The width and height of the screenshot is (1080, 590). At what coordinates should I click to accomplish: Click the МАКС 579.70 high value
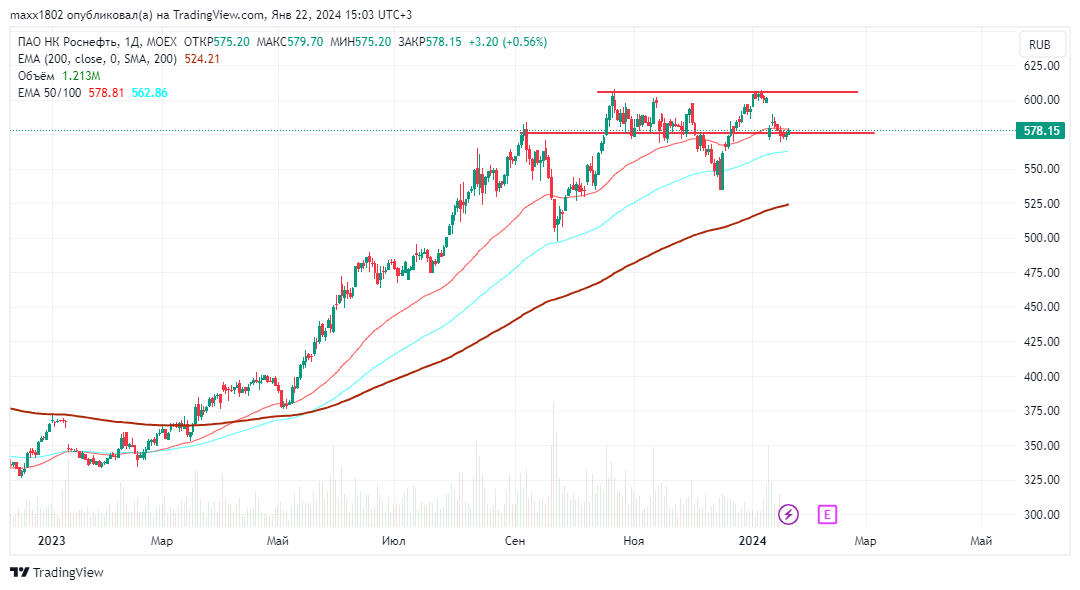pos(289,42)
